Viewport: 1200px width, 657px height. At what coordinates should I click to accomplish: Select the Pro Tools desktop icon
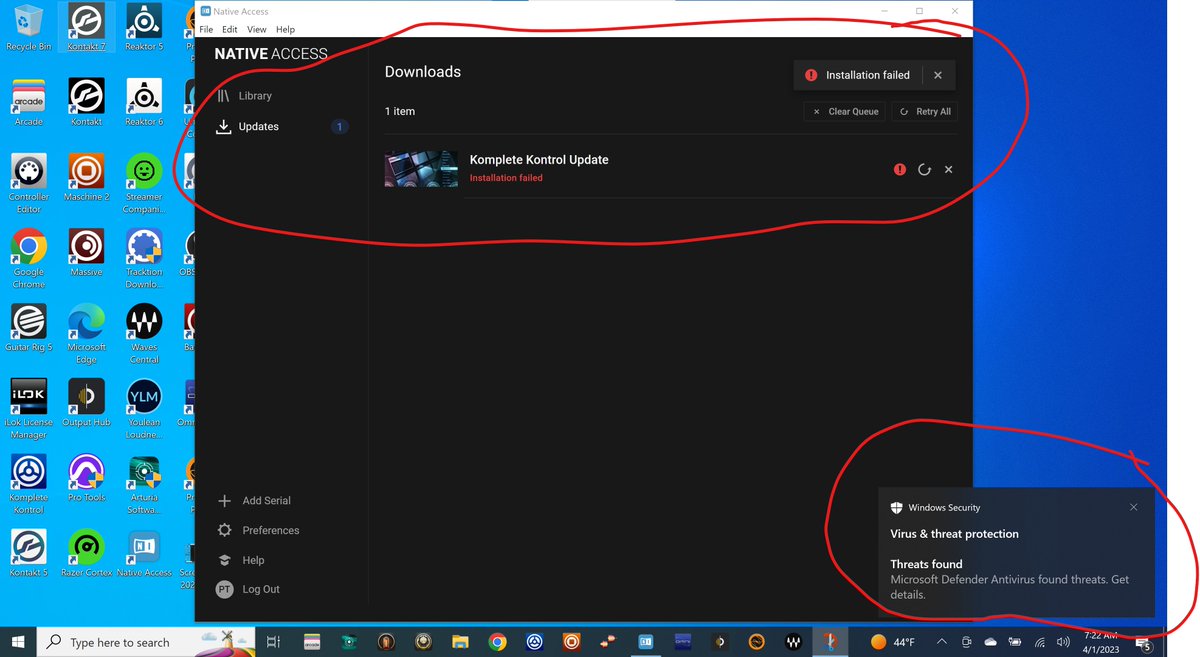pos(86,478)
